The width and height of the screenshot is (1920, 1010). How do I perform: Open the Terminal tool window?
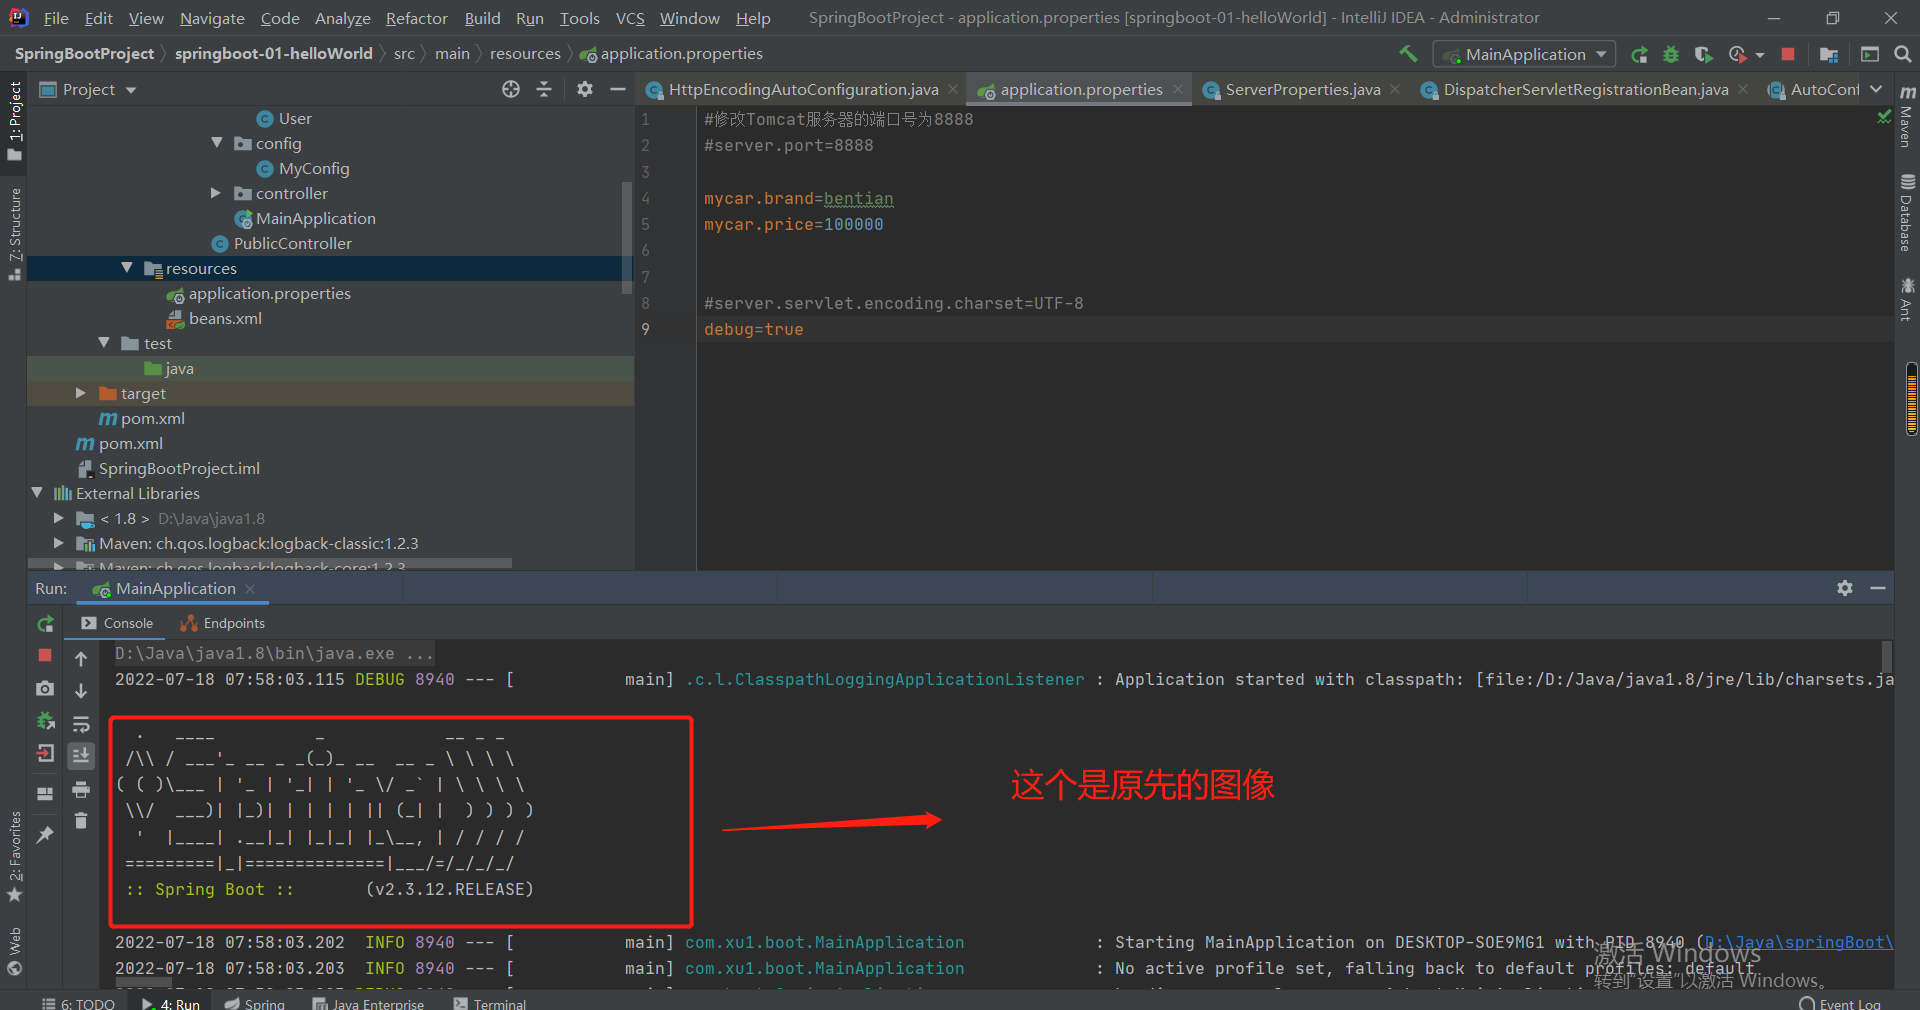[x=489, y=1003]
